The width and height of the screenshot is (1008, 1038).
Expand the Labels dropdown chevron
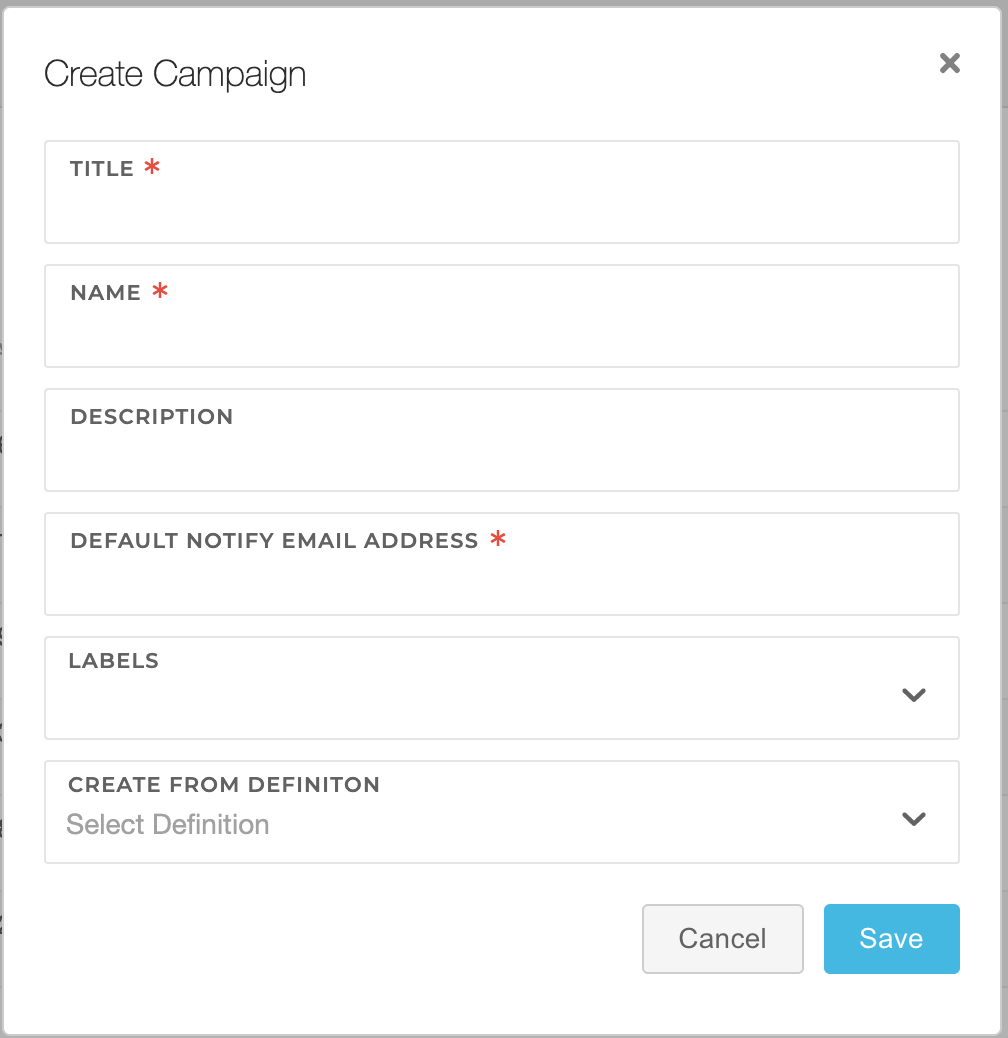click(914, 695)
